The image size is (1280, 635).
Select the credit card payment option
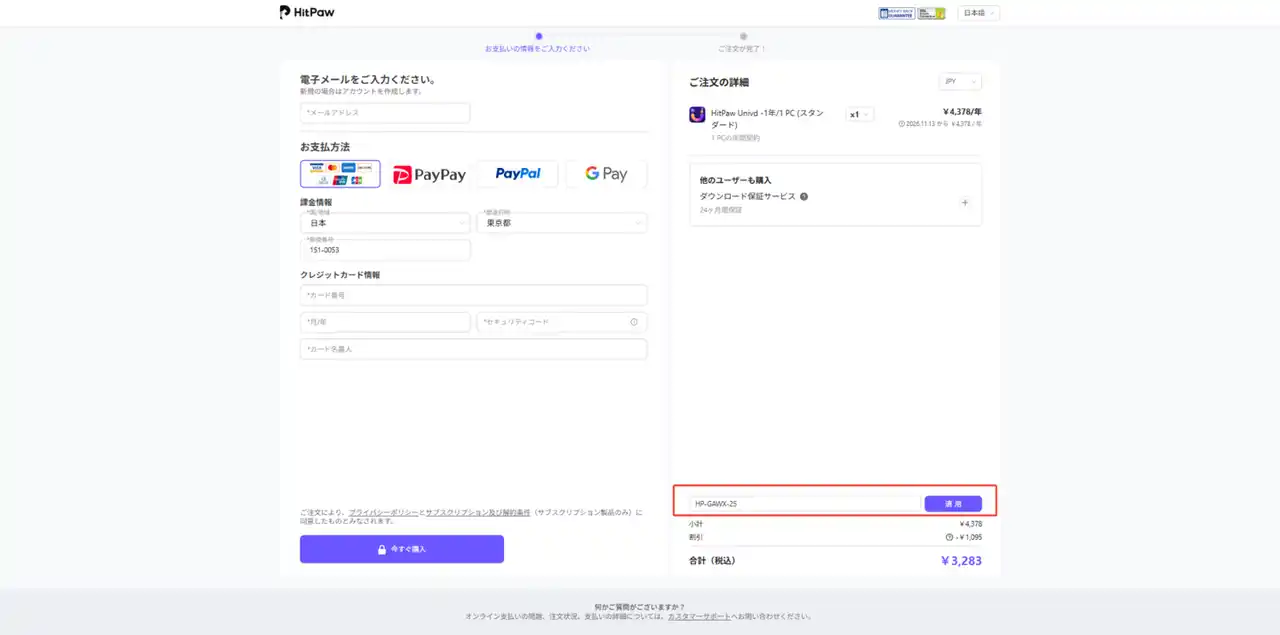[340, 173]
